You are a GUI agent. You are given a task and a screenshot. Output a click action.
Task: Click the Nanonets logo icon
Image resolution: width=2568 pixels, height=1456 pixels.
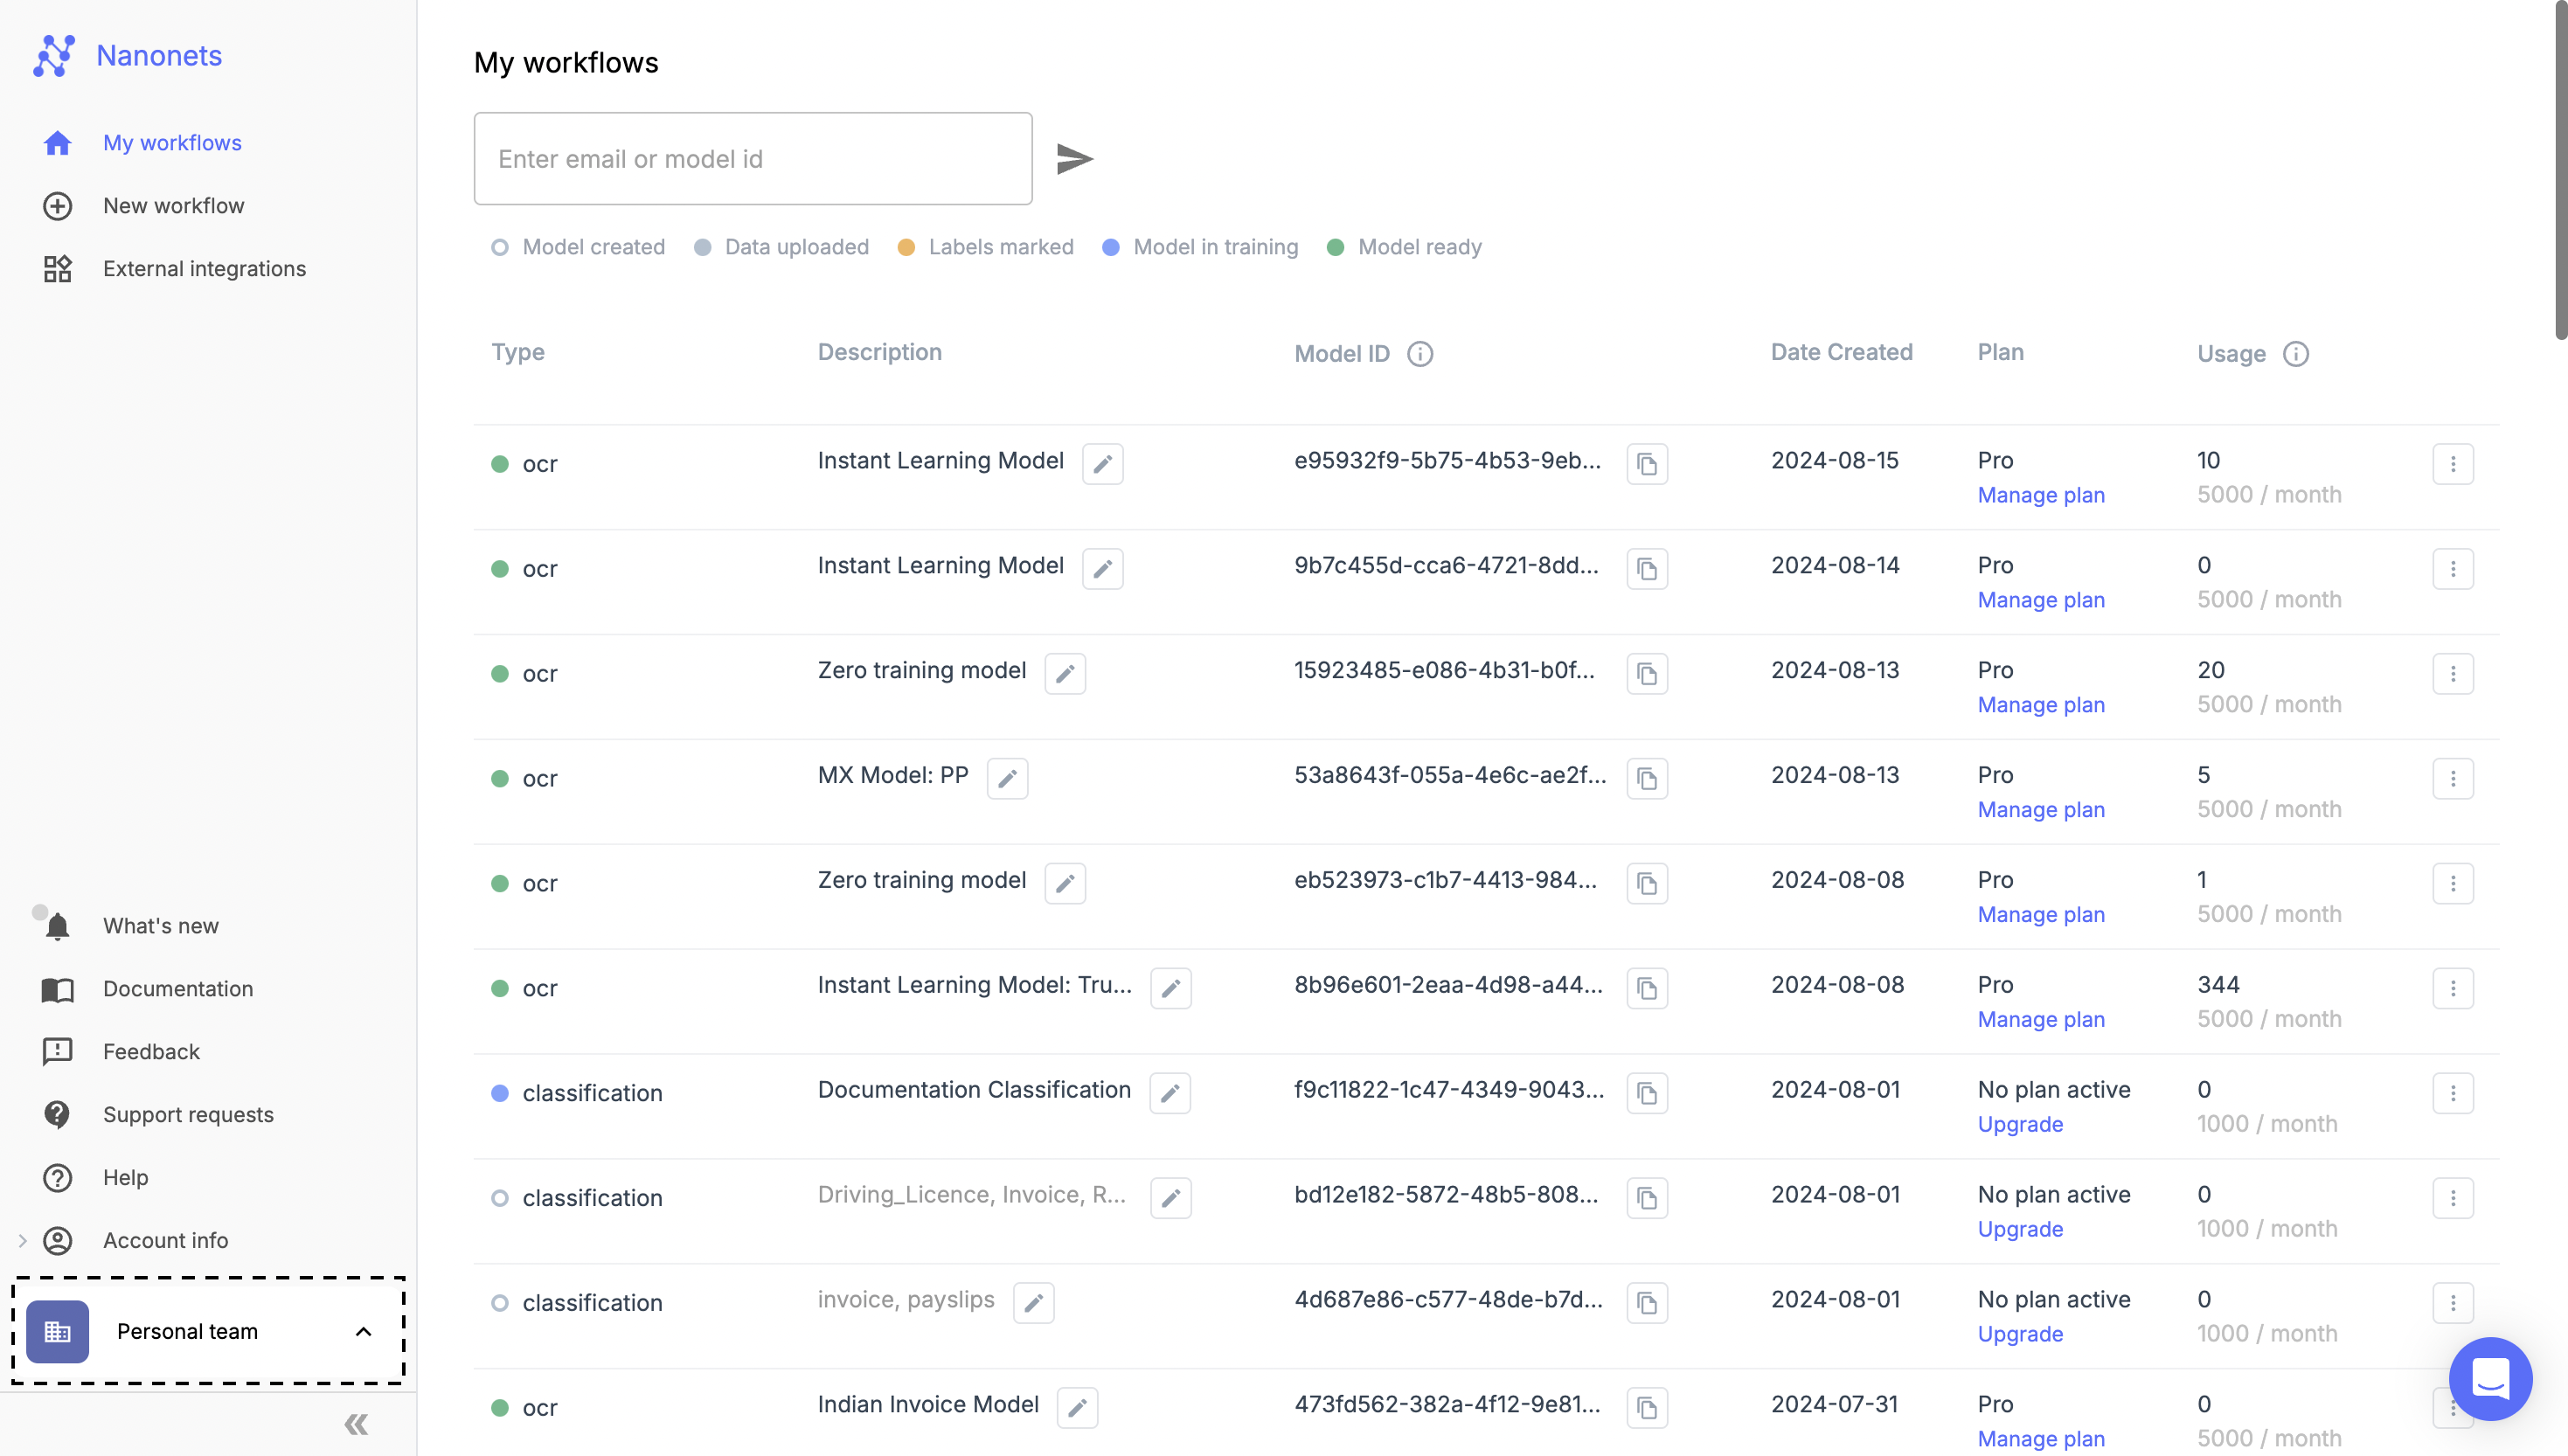[55, 53]
